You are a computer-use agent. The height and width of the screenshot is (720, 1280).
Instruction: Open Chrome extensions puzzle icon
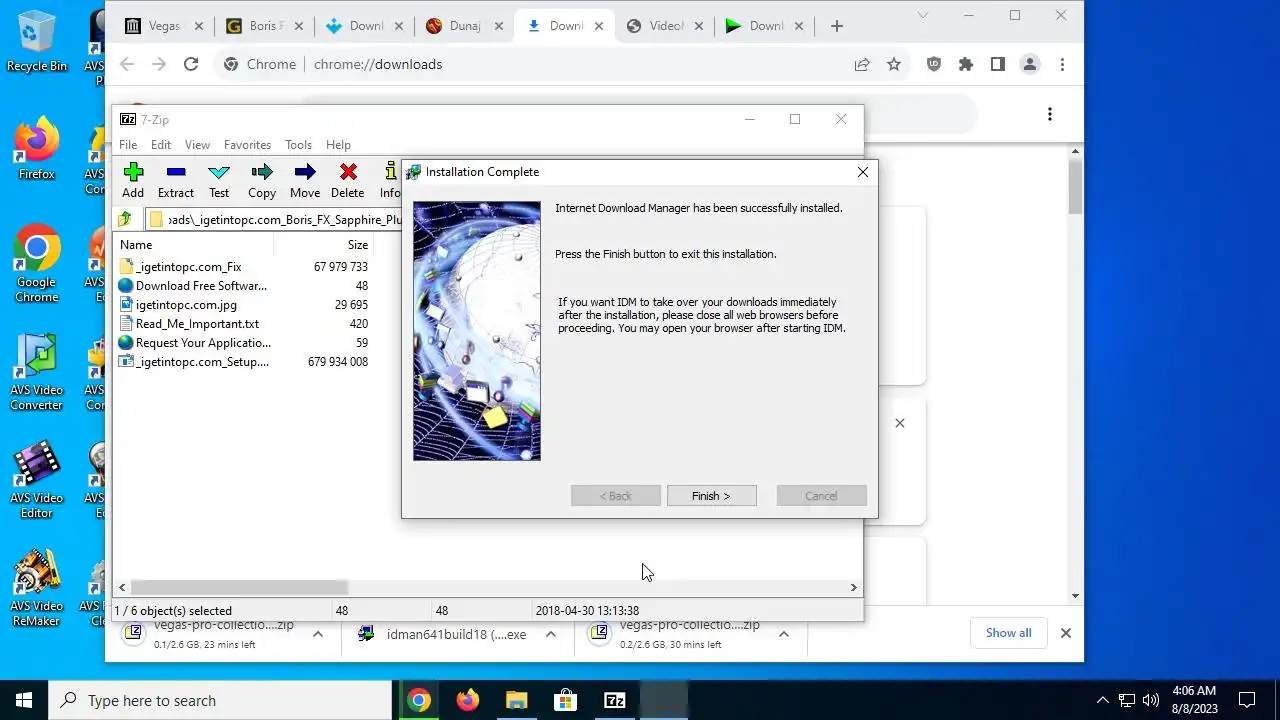click(966, 64)
